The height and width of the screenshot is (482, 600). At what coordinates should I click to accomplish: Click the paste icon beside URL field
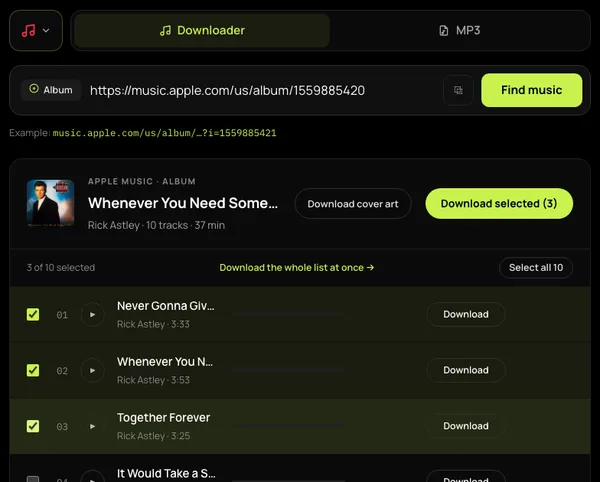pyautogui.click(x=458, y=90)
